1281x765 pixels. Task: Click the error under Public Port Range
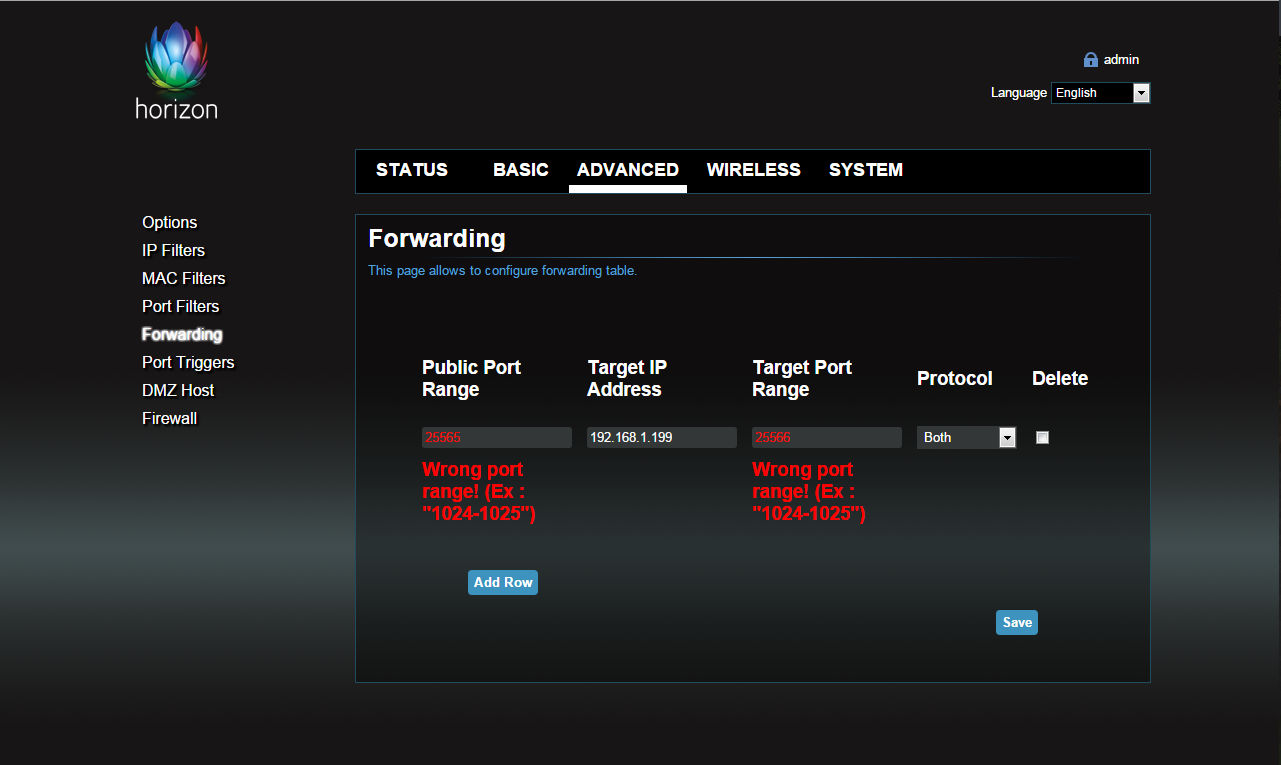pos(479,491)
